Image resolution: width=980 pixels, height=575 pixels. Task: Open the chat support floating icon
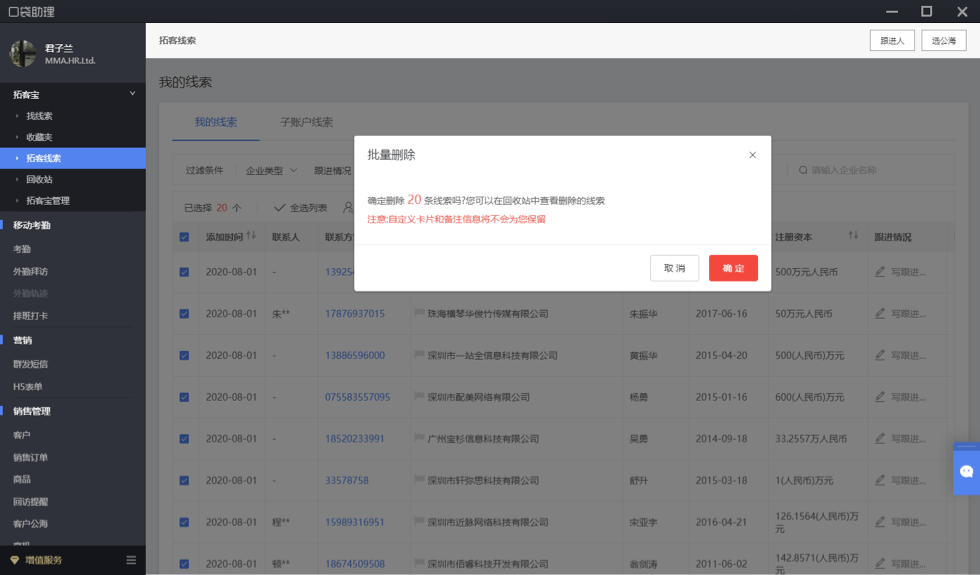click(966, 471)
